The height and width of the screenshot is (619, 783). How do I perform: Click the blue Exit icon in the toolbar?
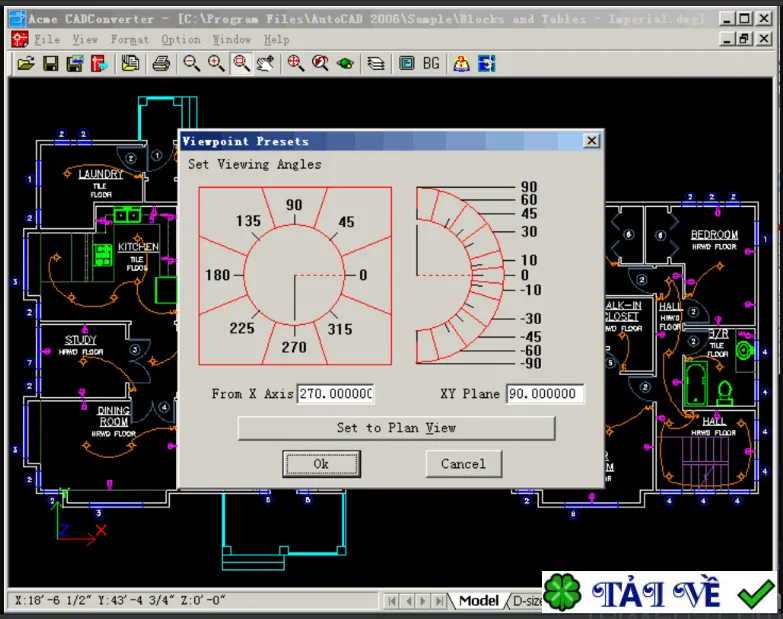[x=486, y=63]
